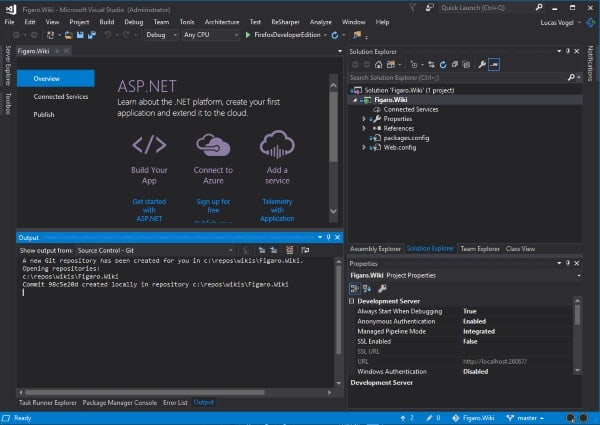Viewport: 600px width, 425px height.
Task: Expand the Web.config node in Solution Explorer
Action: tap(364, 148)
